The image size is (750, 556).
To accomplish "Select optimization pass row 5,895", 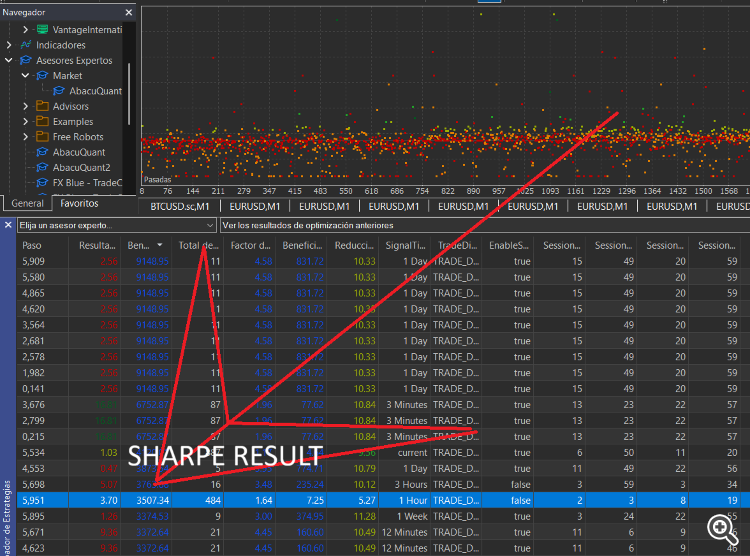I will click(383, 516).
